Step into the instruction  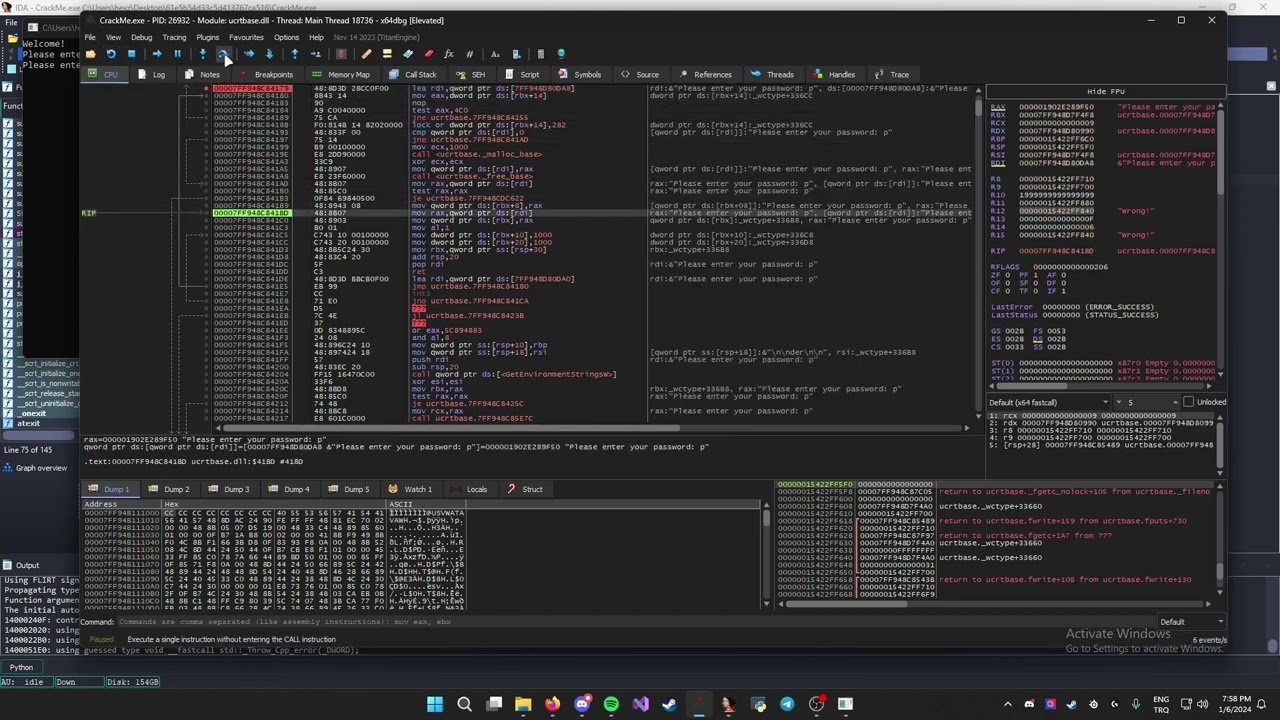(203, 54)
